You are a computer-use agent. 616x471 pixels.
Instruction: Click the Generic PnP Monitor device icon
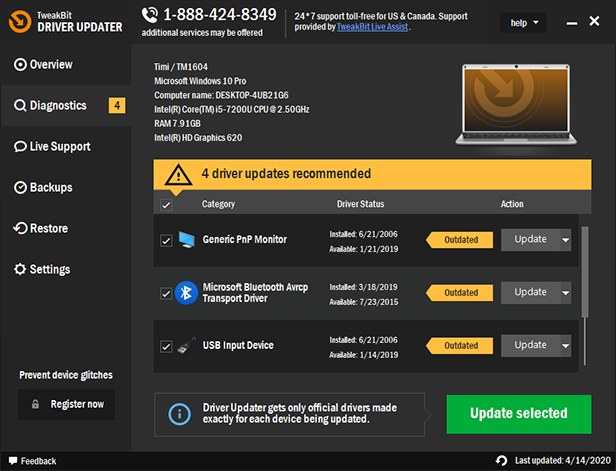point(187,240)
